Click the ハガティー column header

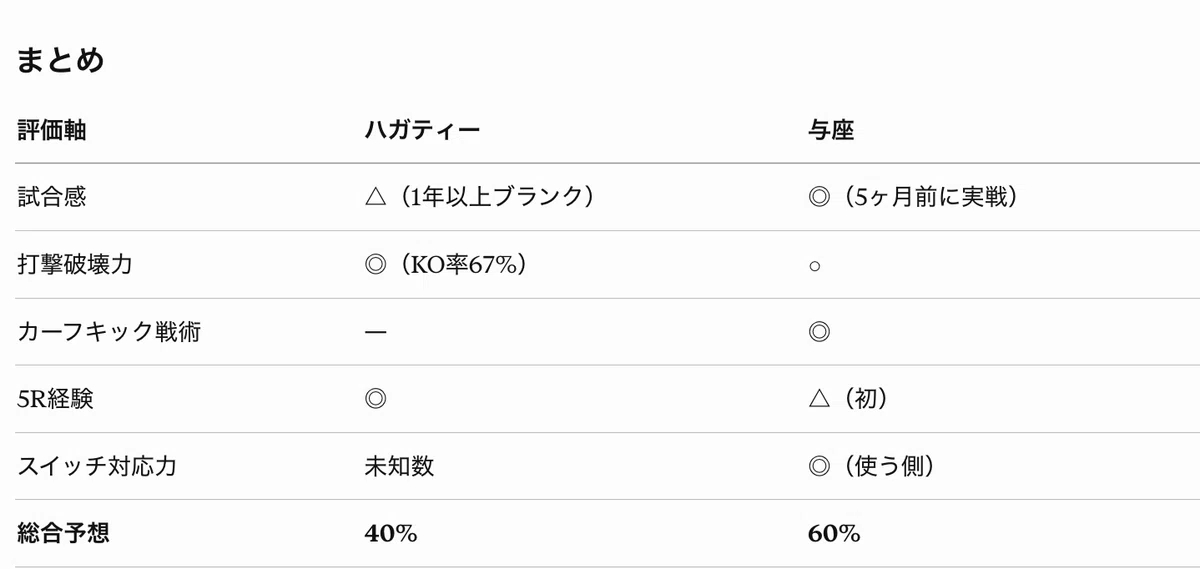[x=423, y=130]
